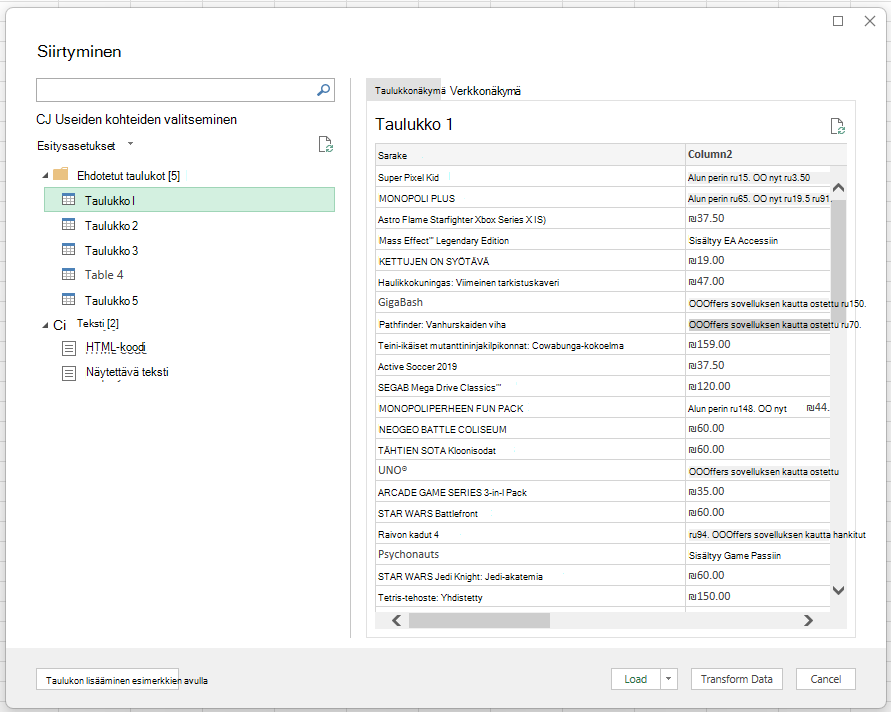Click the Taulukko 5 table icon

68,299
